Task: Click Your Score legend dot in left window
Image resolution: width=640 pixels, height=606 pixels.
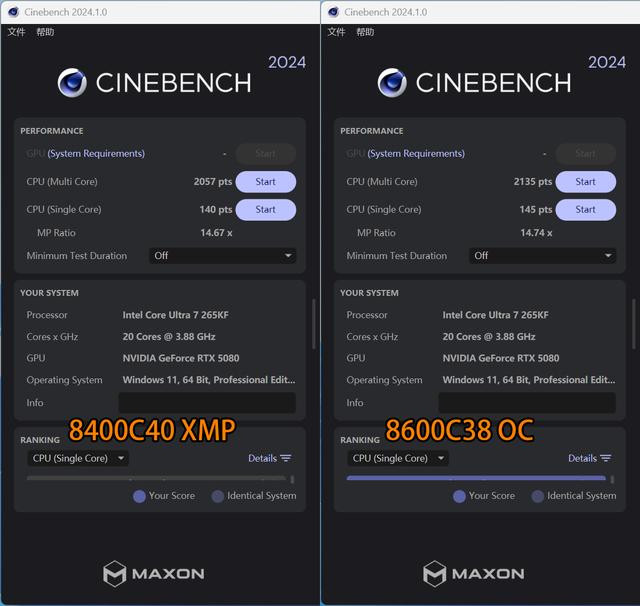Action: [x=140, y=496]
